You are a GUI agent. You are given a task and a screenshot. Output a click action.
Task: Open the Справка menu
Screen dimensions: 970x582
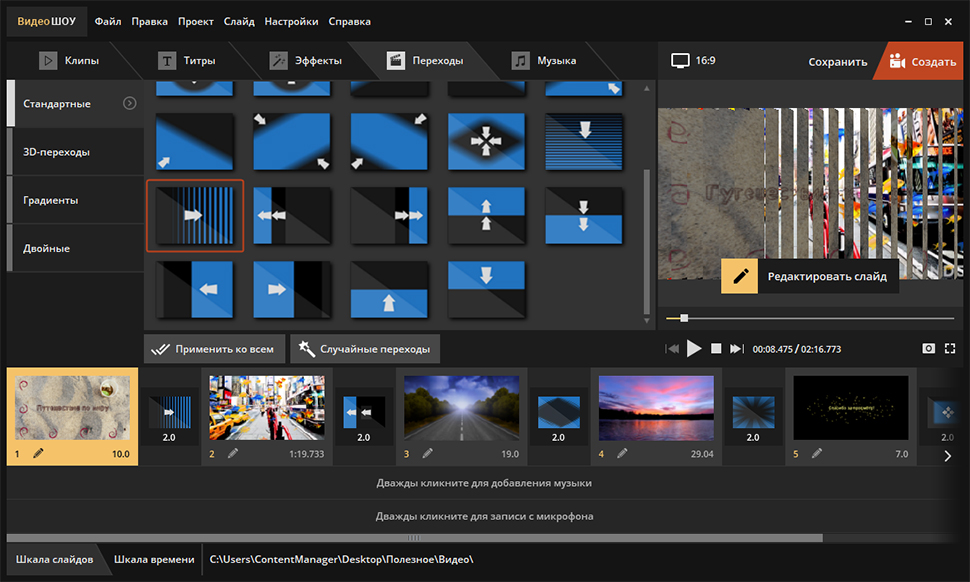[350, 22]
